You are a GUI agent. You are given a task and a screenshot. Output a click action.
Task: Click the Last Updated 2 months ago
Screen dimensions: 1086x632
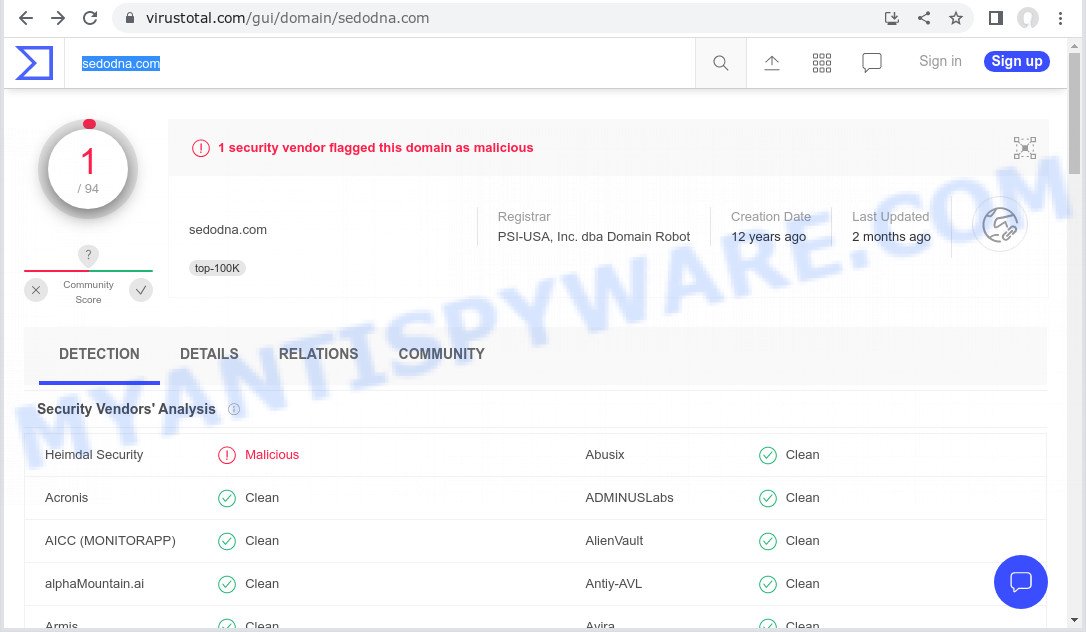891,237
